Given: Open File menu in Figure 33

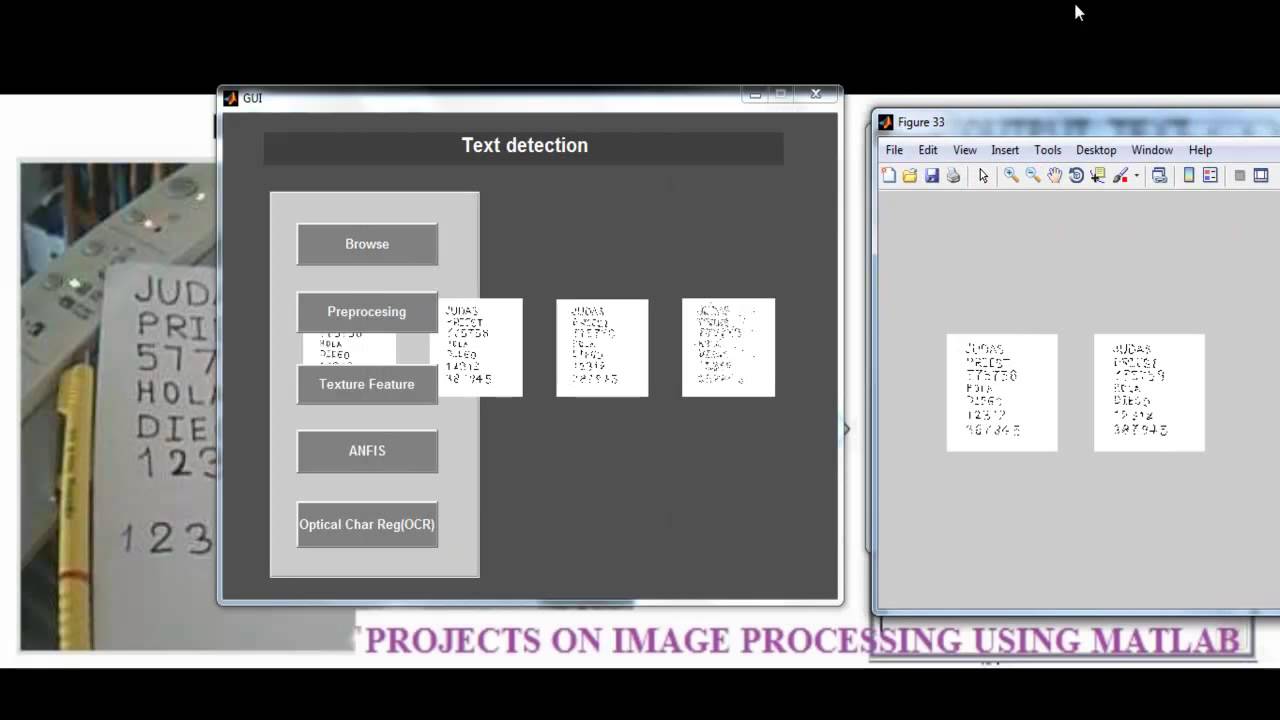Looking at the screenshot, I should pyautogui.click(x=894, y=150).
